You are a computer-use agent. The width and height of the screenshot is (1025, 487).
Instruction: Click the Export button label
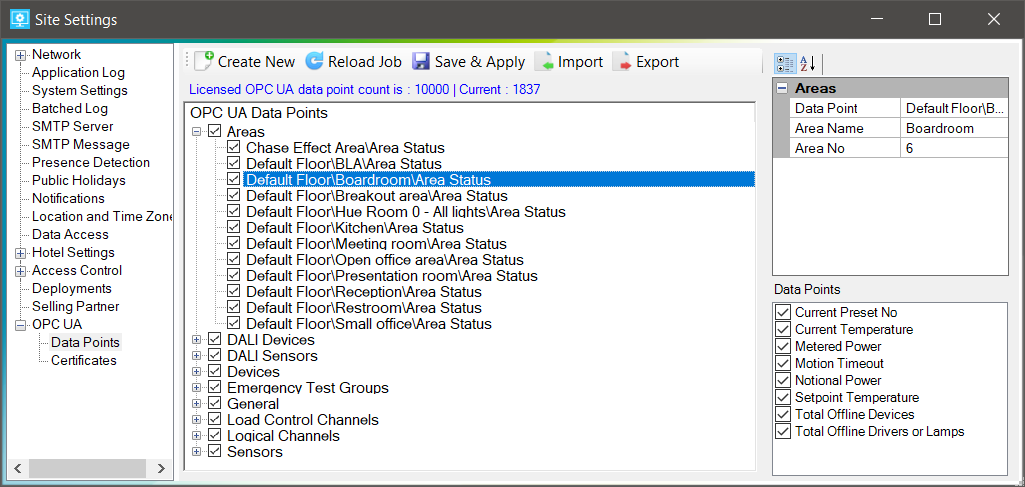tap(658, 62)
